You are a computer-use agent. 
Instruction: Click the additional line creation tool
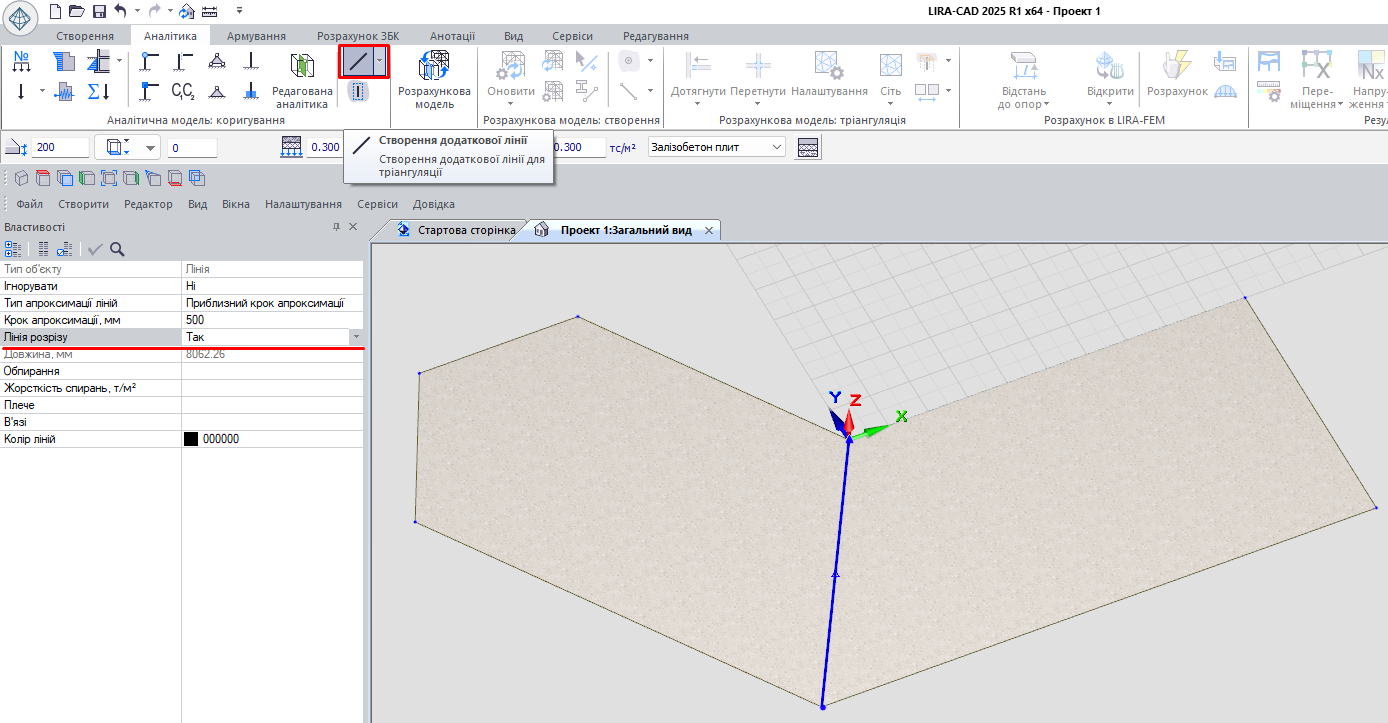[357, 62]
